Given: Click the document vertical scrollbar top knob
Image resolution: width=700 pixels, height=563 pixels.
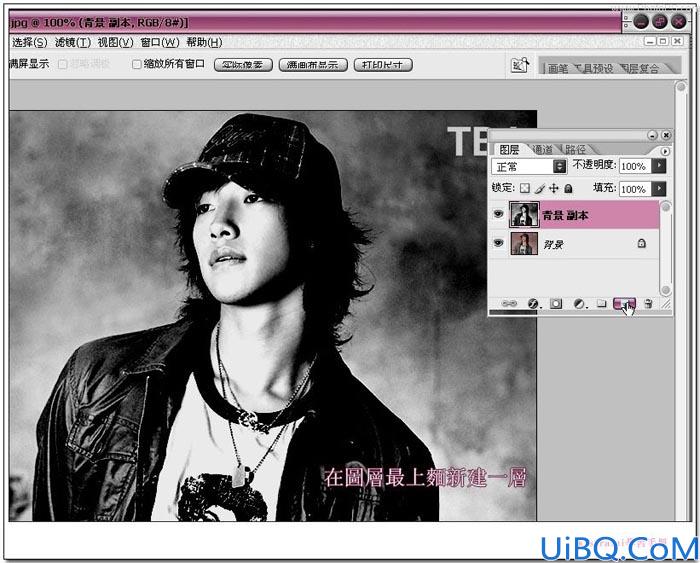Looking at the screenshot, I should tap(681, 87).
